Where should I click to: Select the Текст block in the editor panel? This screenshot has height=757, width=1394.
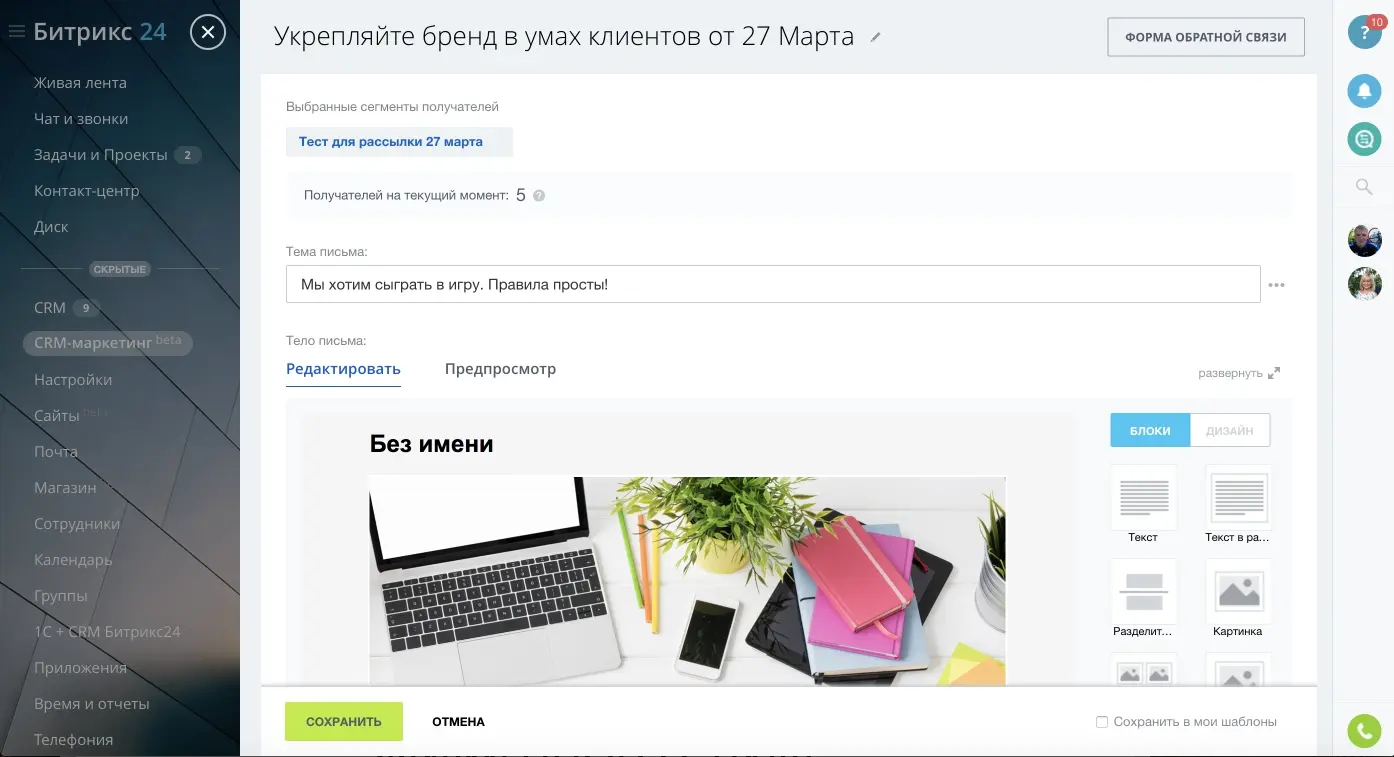1143,496
